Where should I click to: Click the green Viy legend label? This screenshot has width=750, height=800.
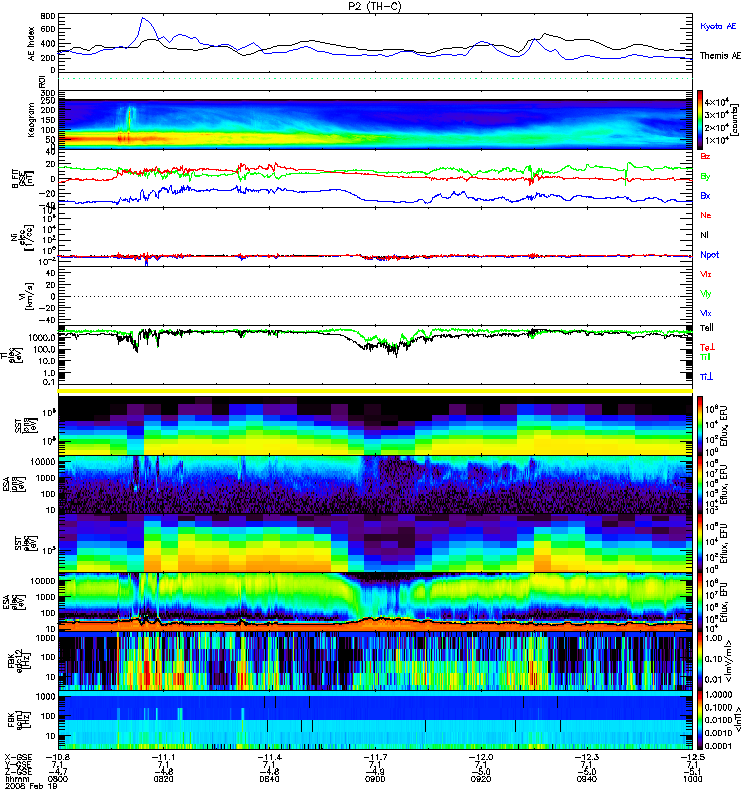706,294
